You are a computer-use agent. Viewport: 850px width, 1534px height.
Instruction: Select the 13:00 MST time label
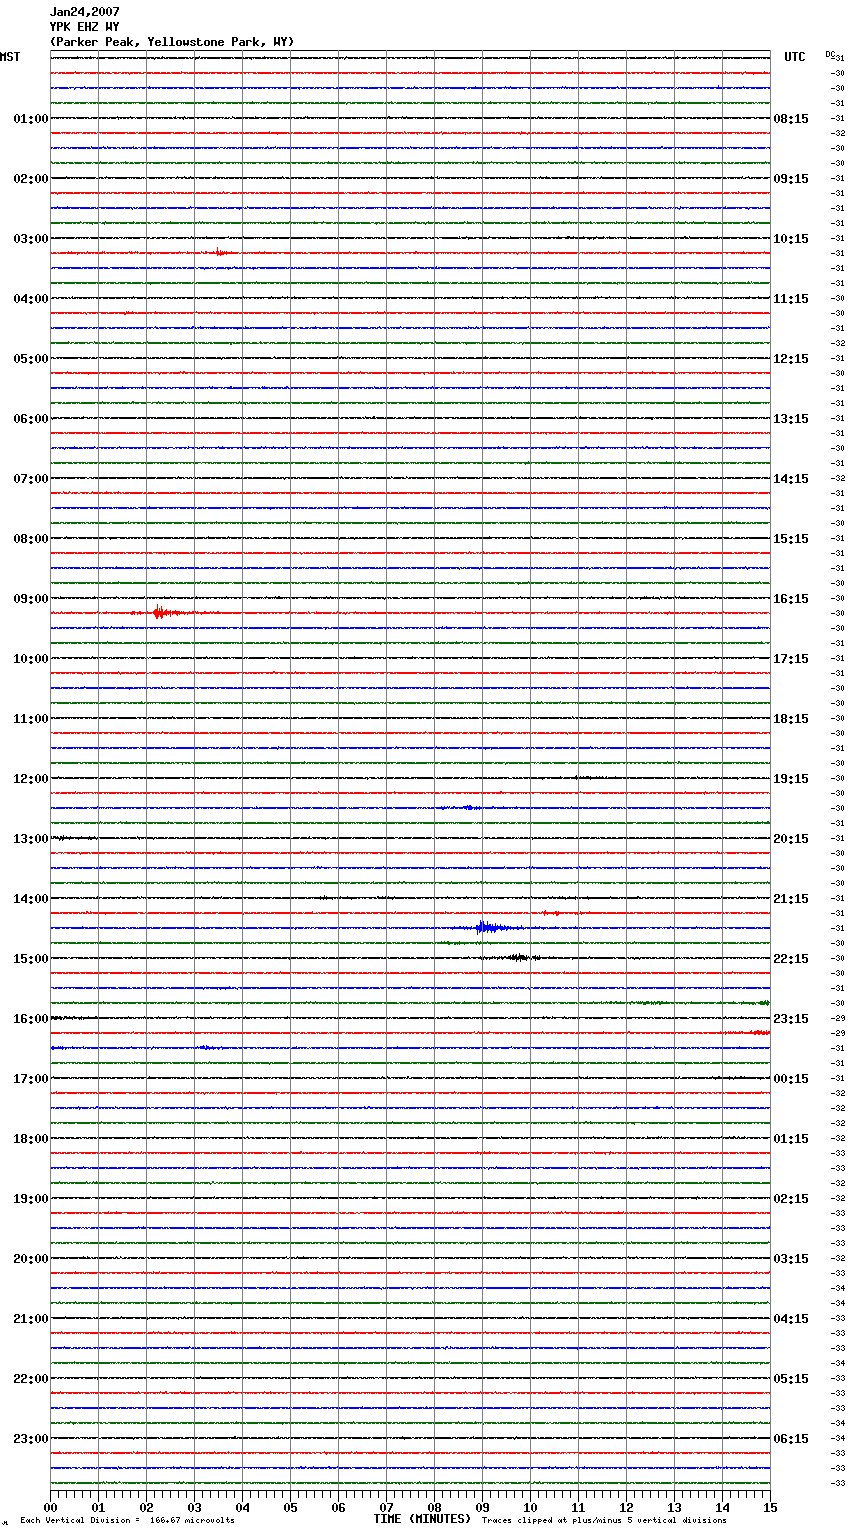[x=31, y=839]
